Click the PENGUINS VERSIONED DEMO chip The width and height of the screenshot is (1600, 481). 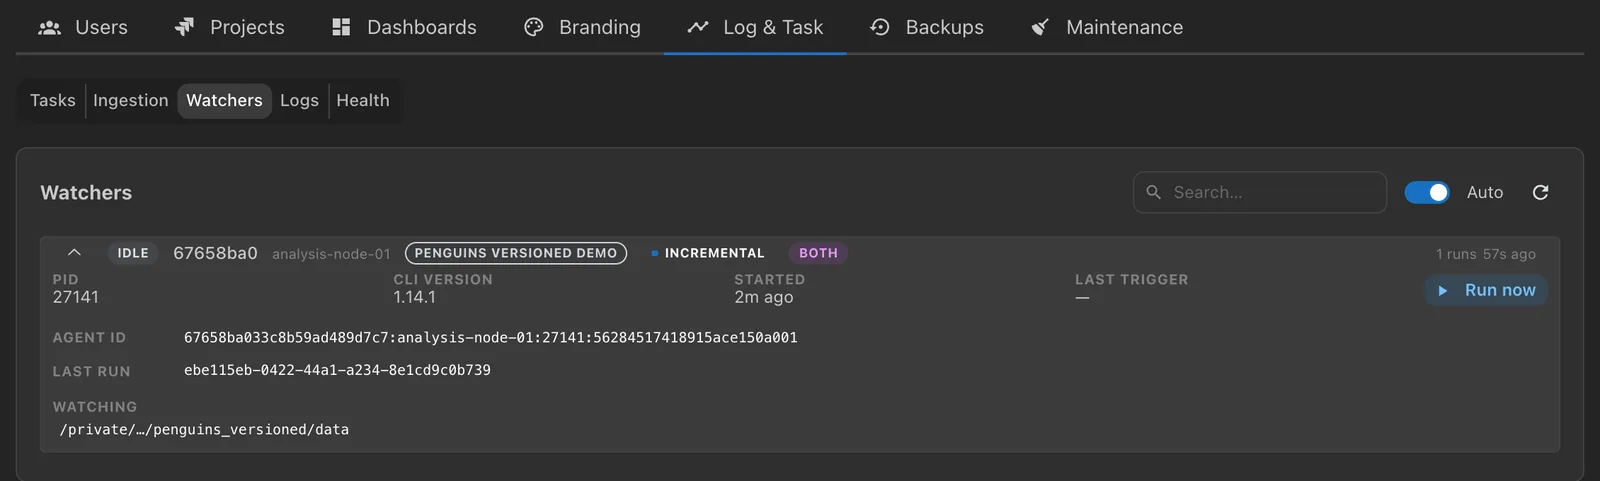pyautogui.click(x=516, y=253)
